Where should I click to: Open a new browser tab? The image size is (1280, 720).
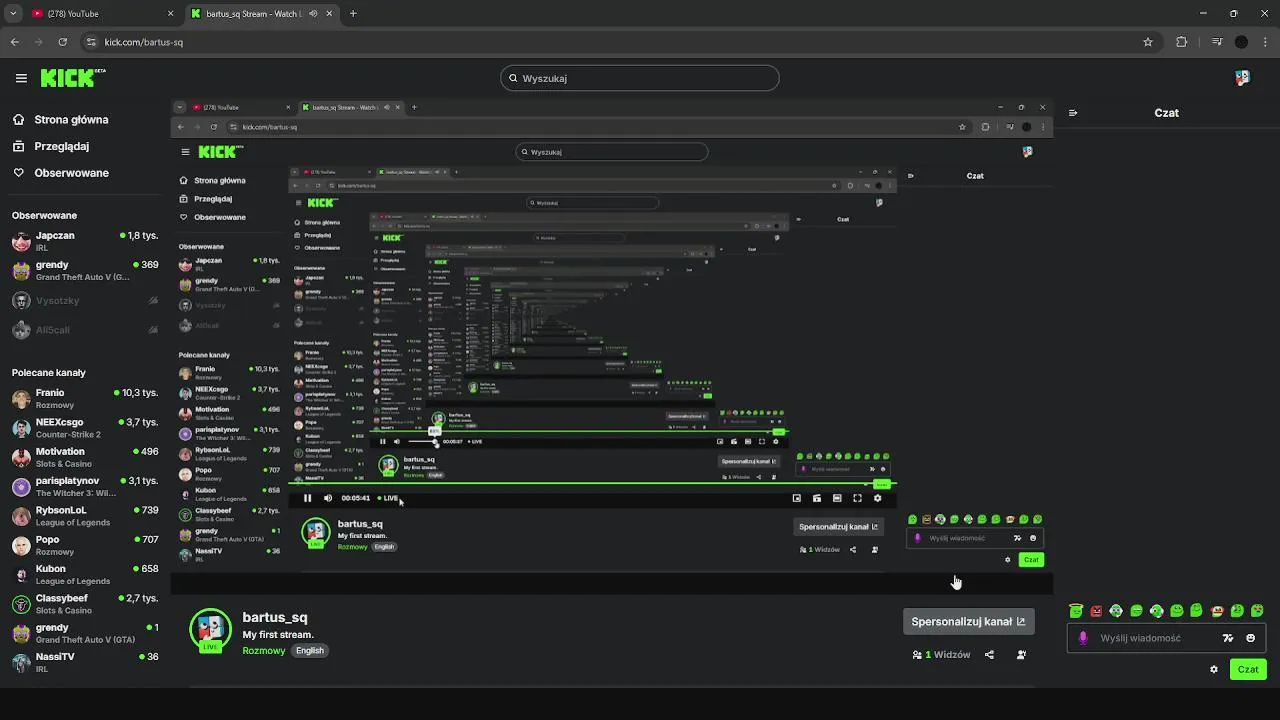[353, 14]
